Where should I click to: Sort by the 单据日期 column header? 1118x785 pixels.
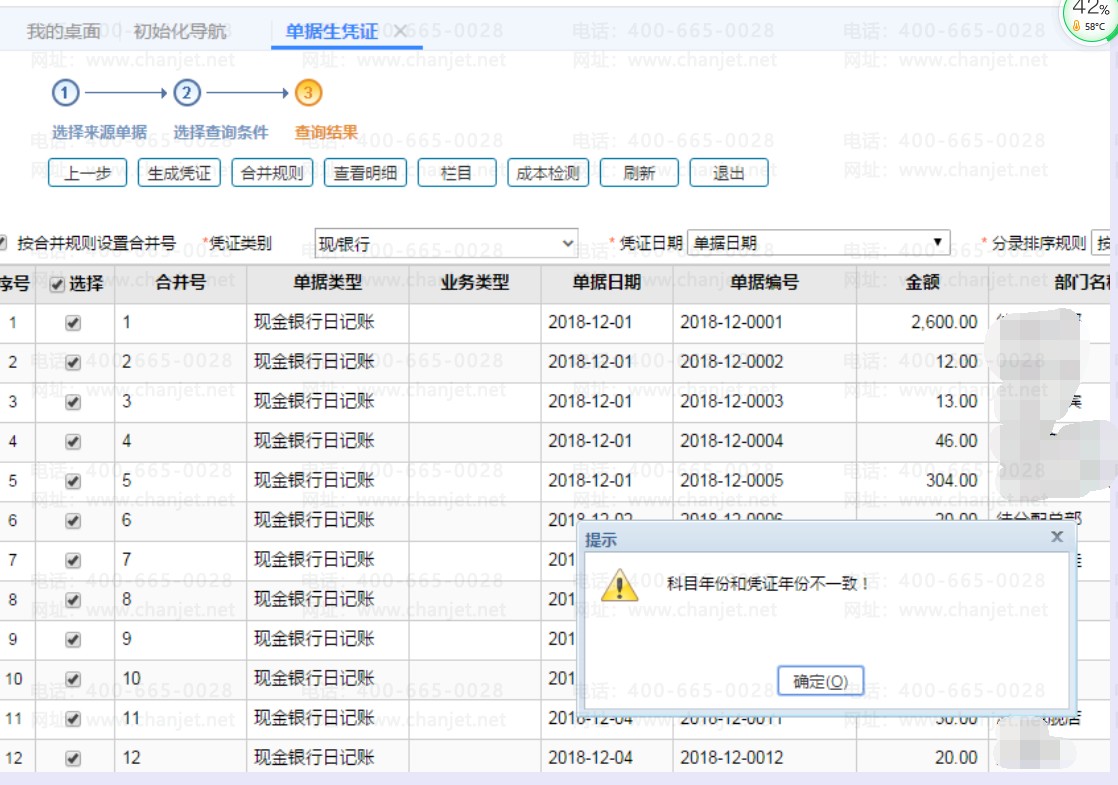(x=607, y=283)
